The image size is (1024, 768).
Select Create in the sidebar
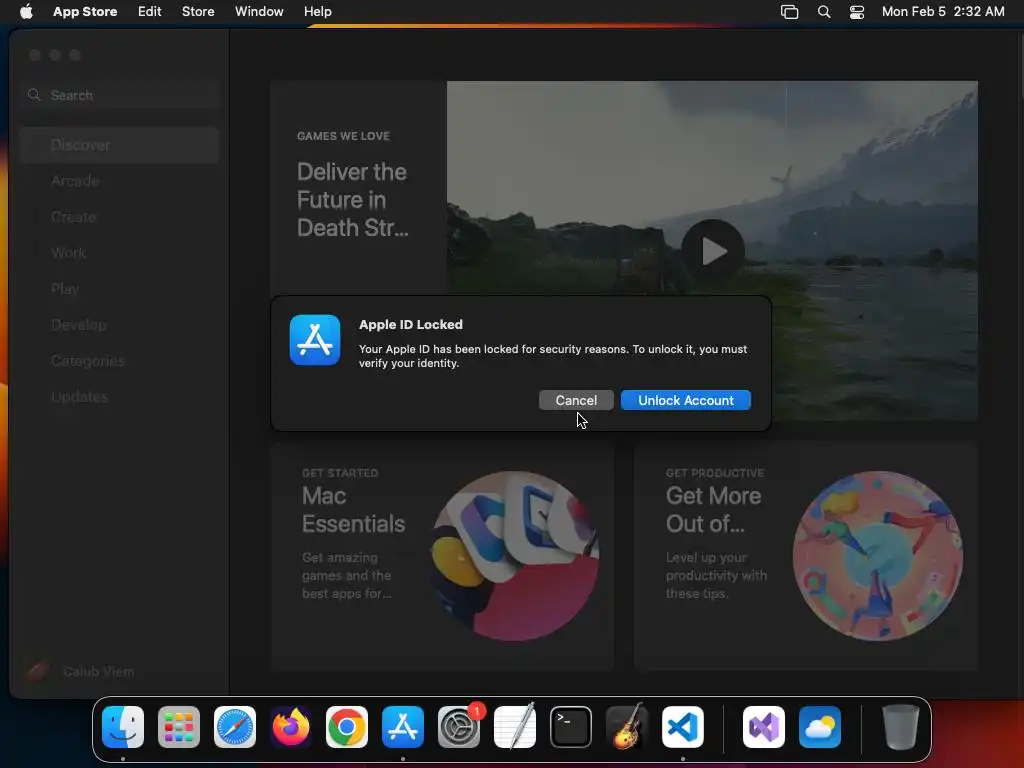coord(120,217)
